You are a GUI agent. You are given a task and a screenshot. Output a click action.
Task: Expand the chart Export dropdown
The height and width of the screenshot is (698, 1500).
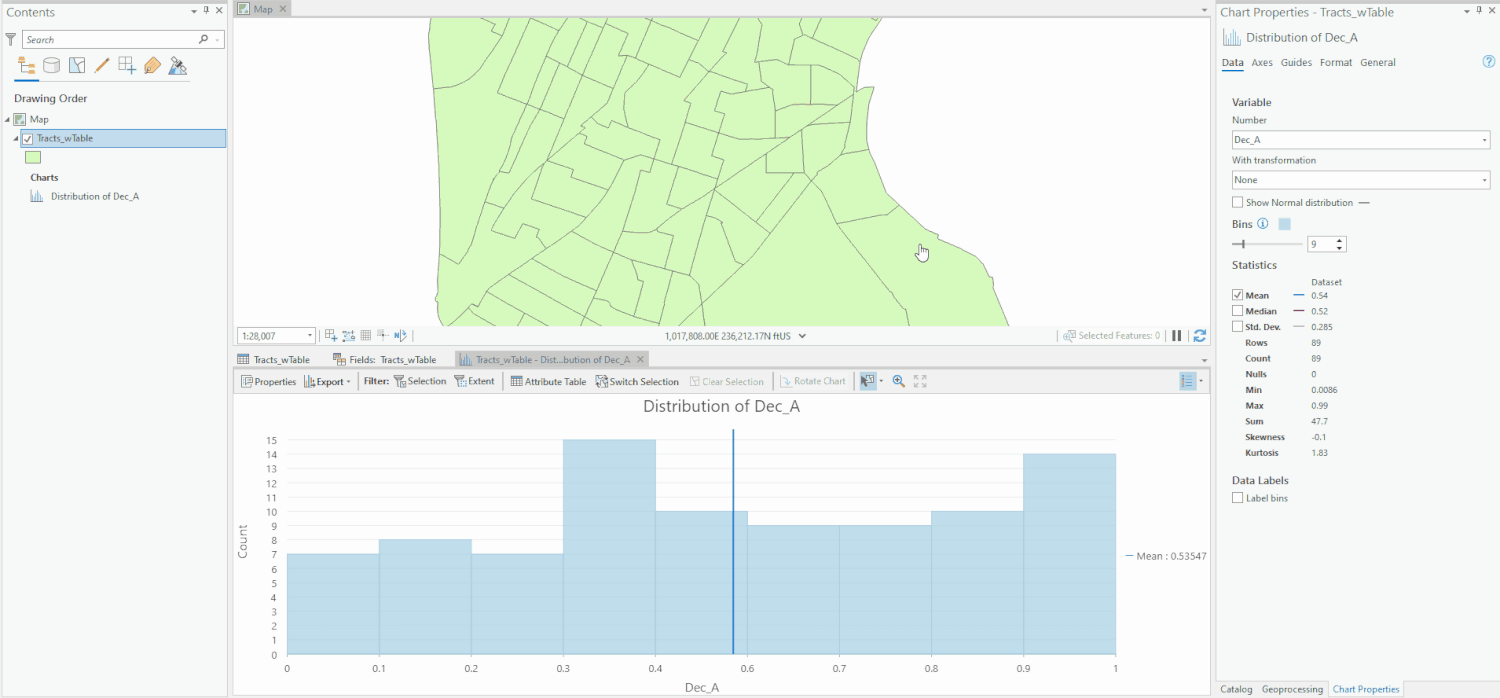(327, 381)
